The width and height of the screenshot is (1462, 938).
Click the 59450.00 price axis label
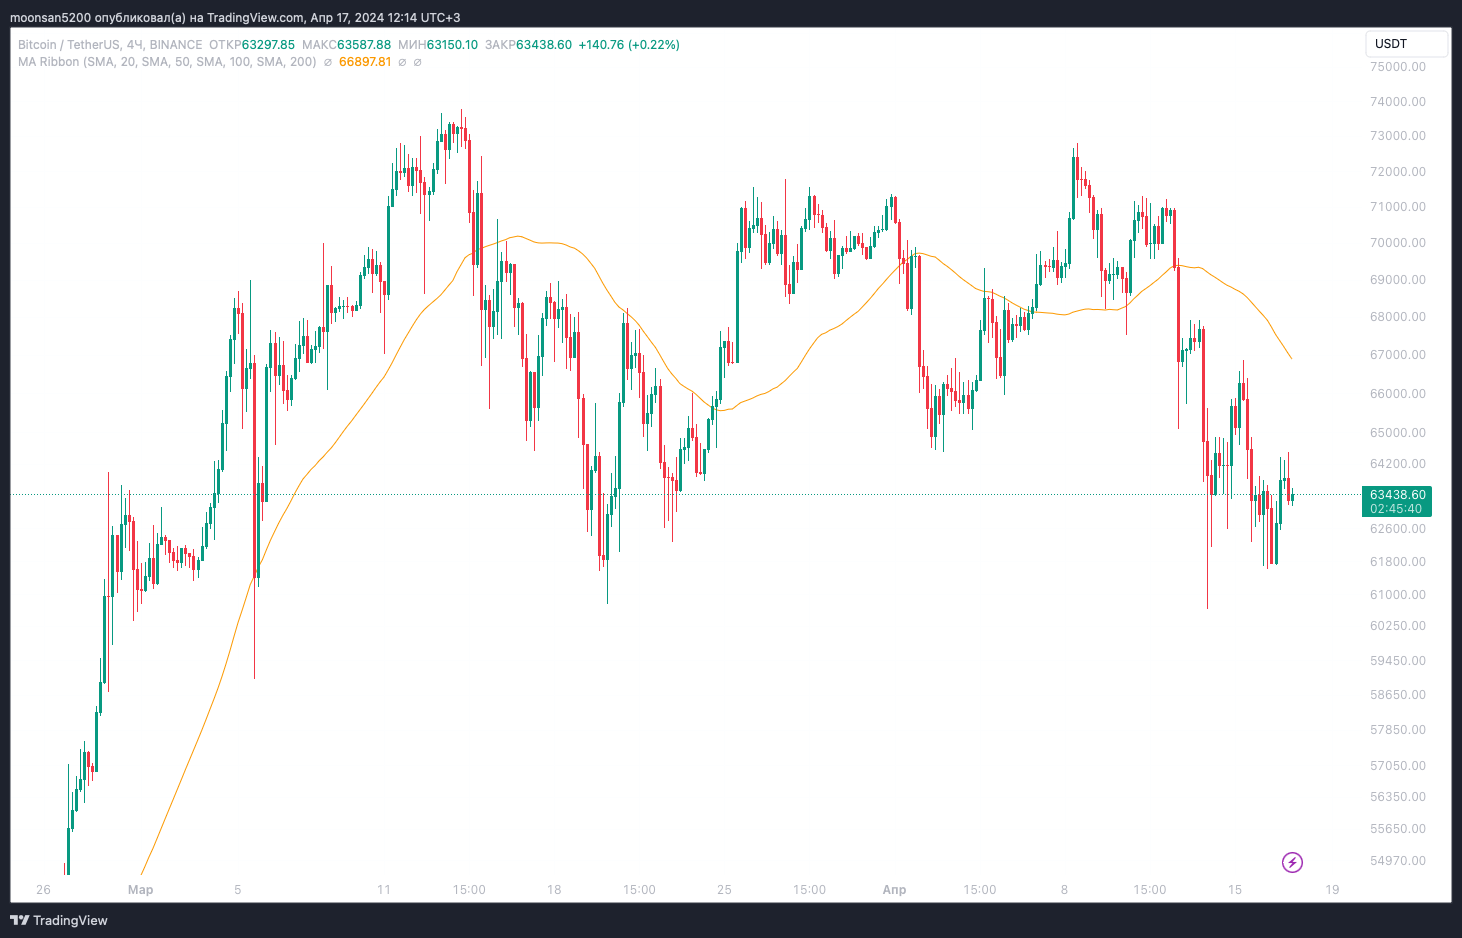tap(1398, 661)
